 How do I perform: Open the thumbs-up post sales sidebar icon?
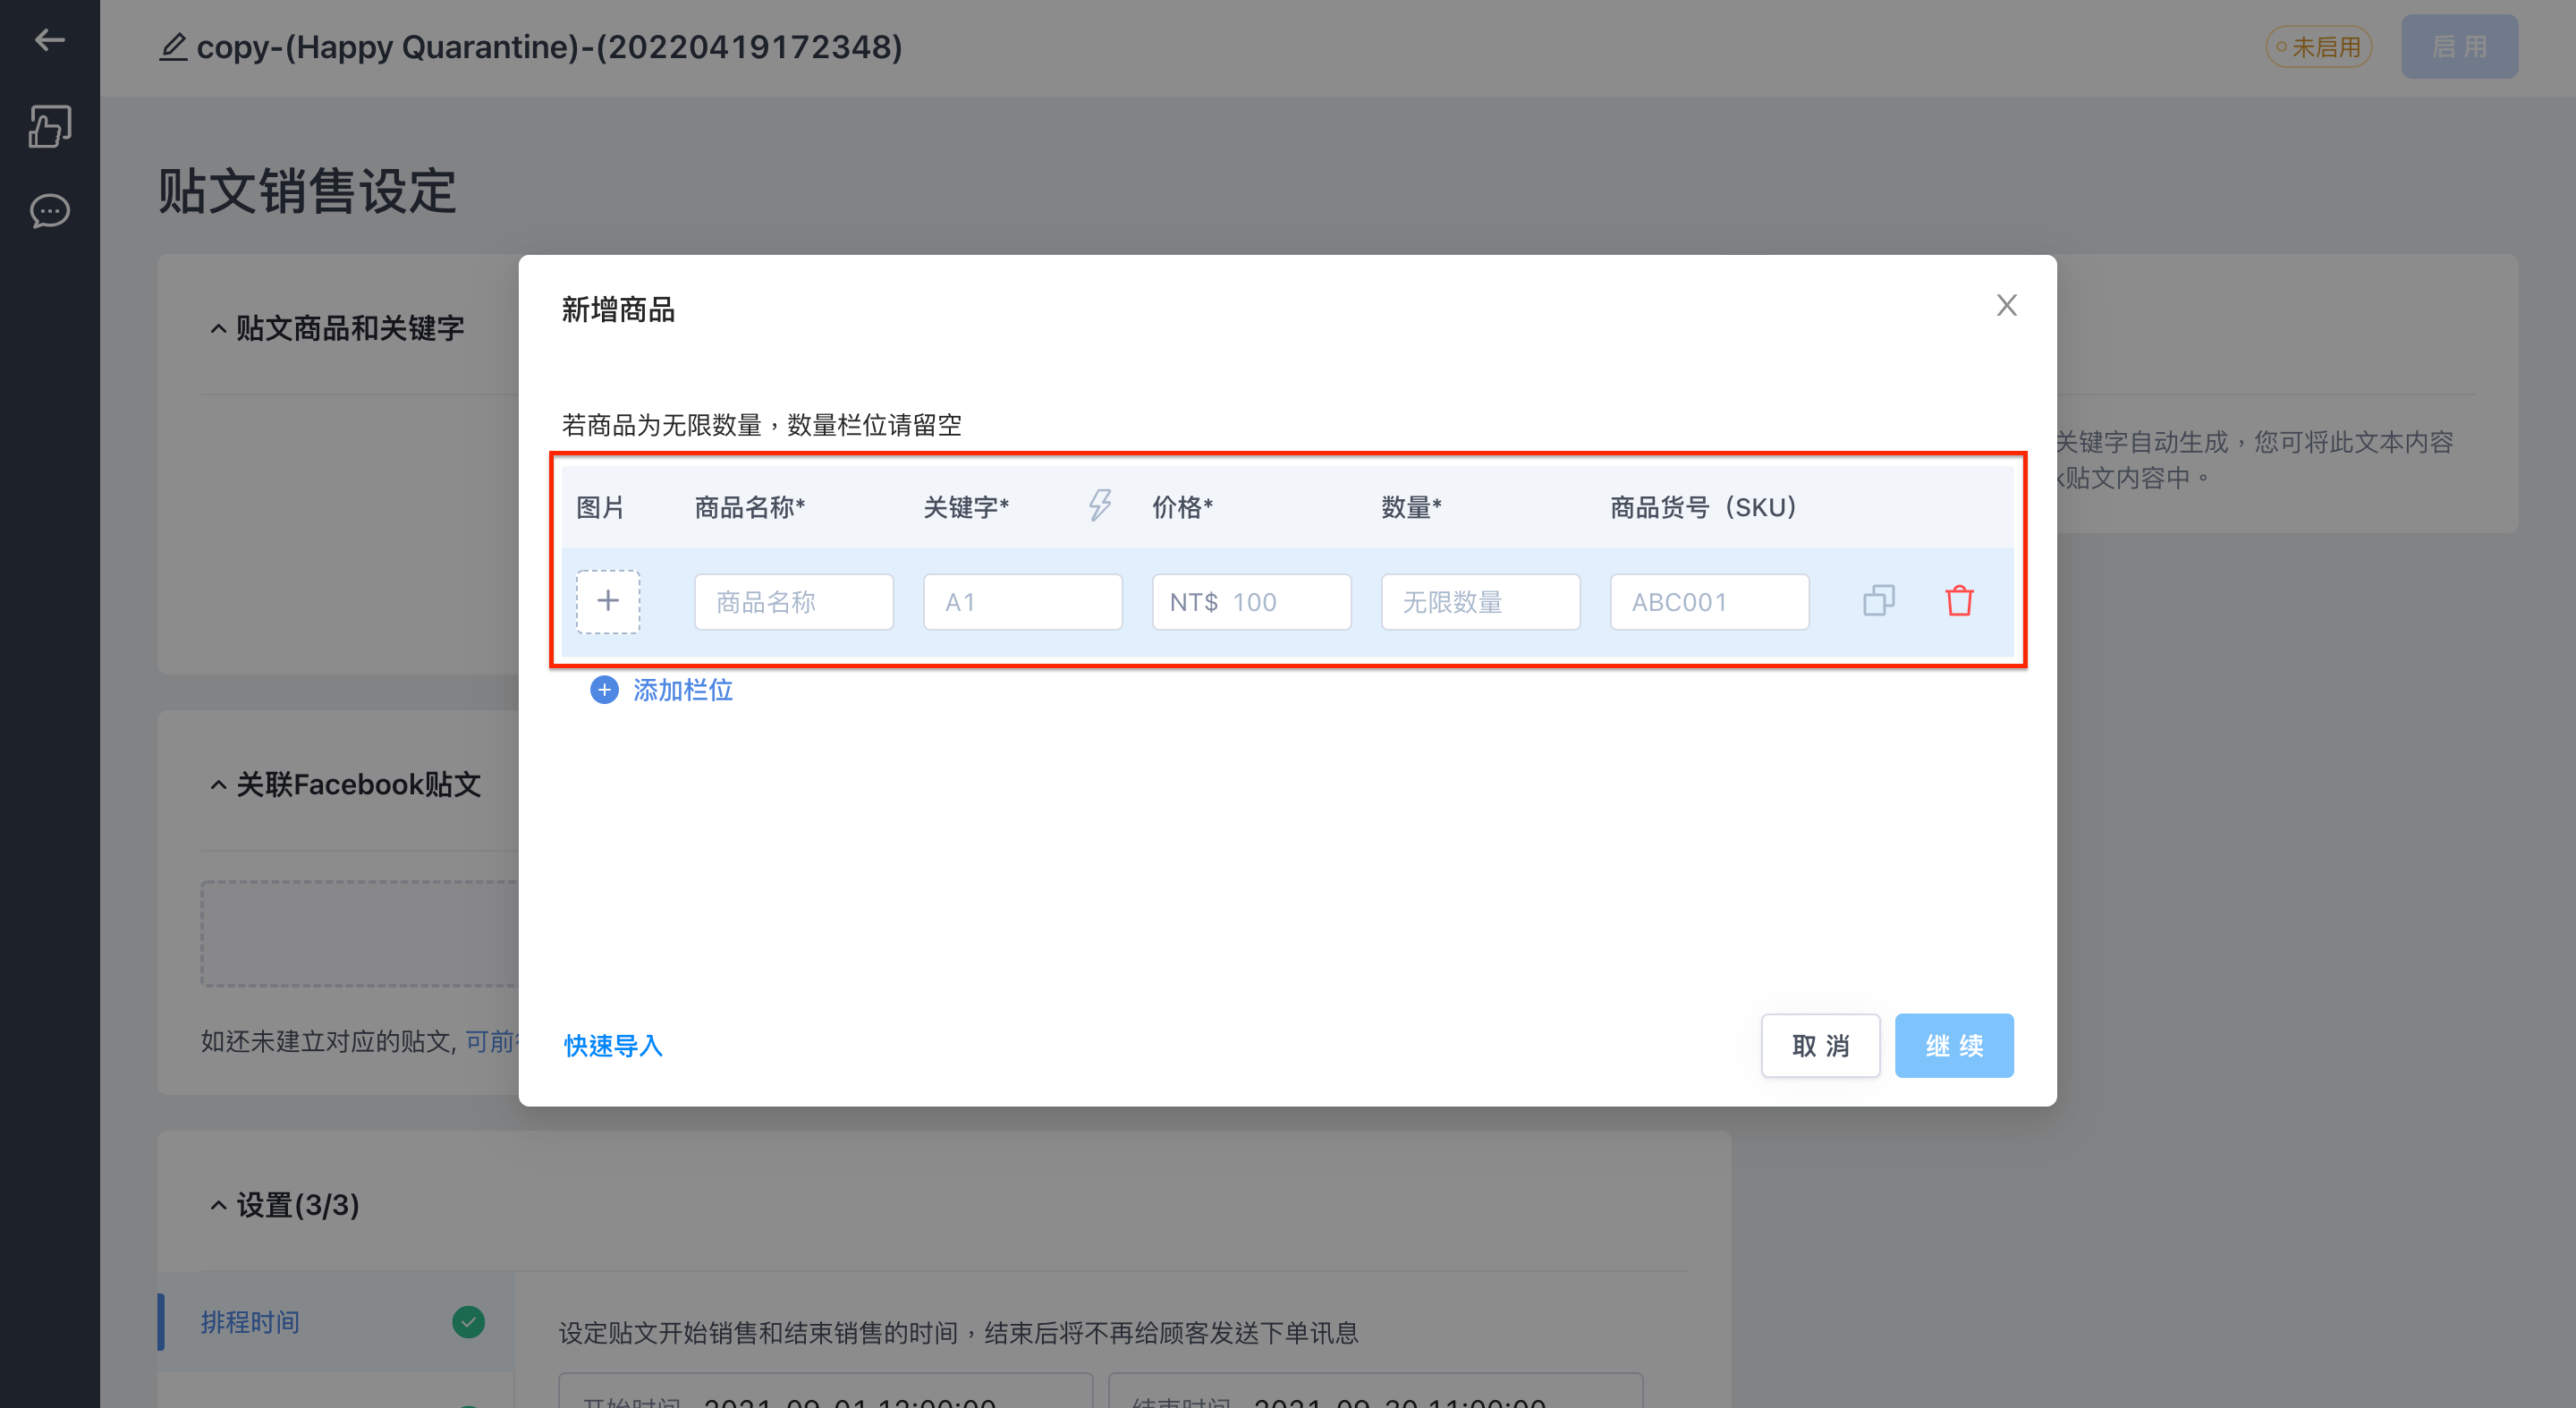[49, 126]
